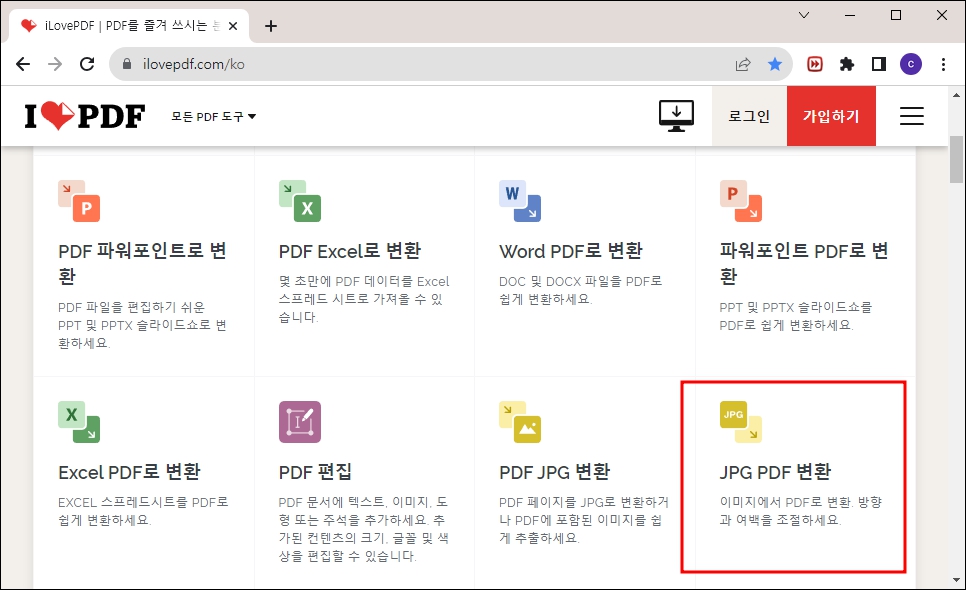Screen dimensions: 966x590
Task: Open the JPG to PDF tool icon
Action: tap(741, 422)
